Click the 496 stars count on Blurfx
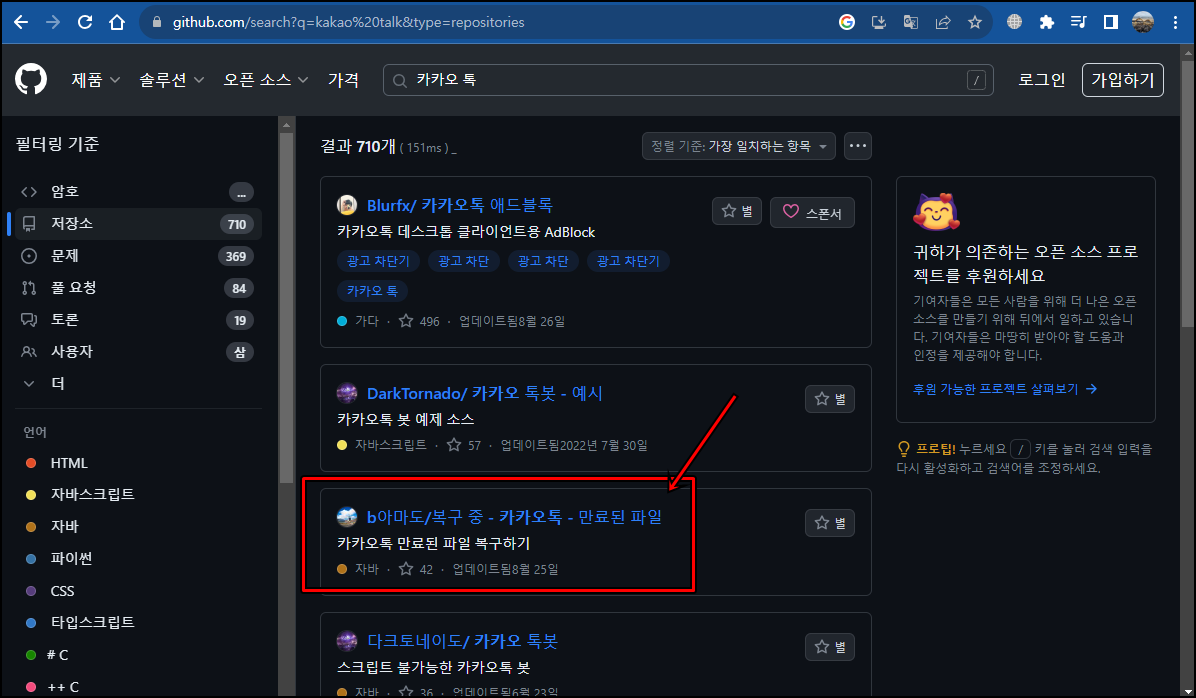 point(420,321)
